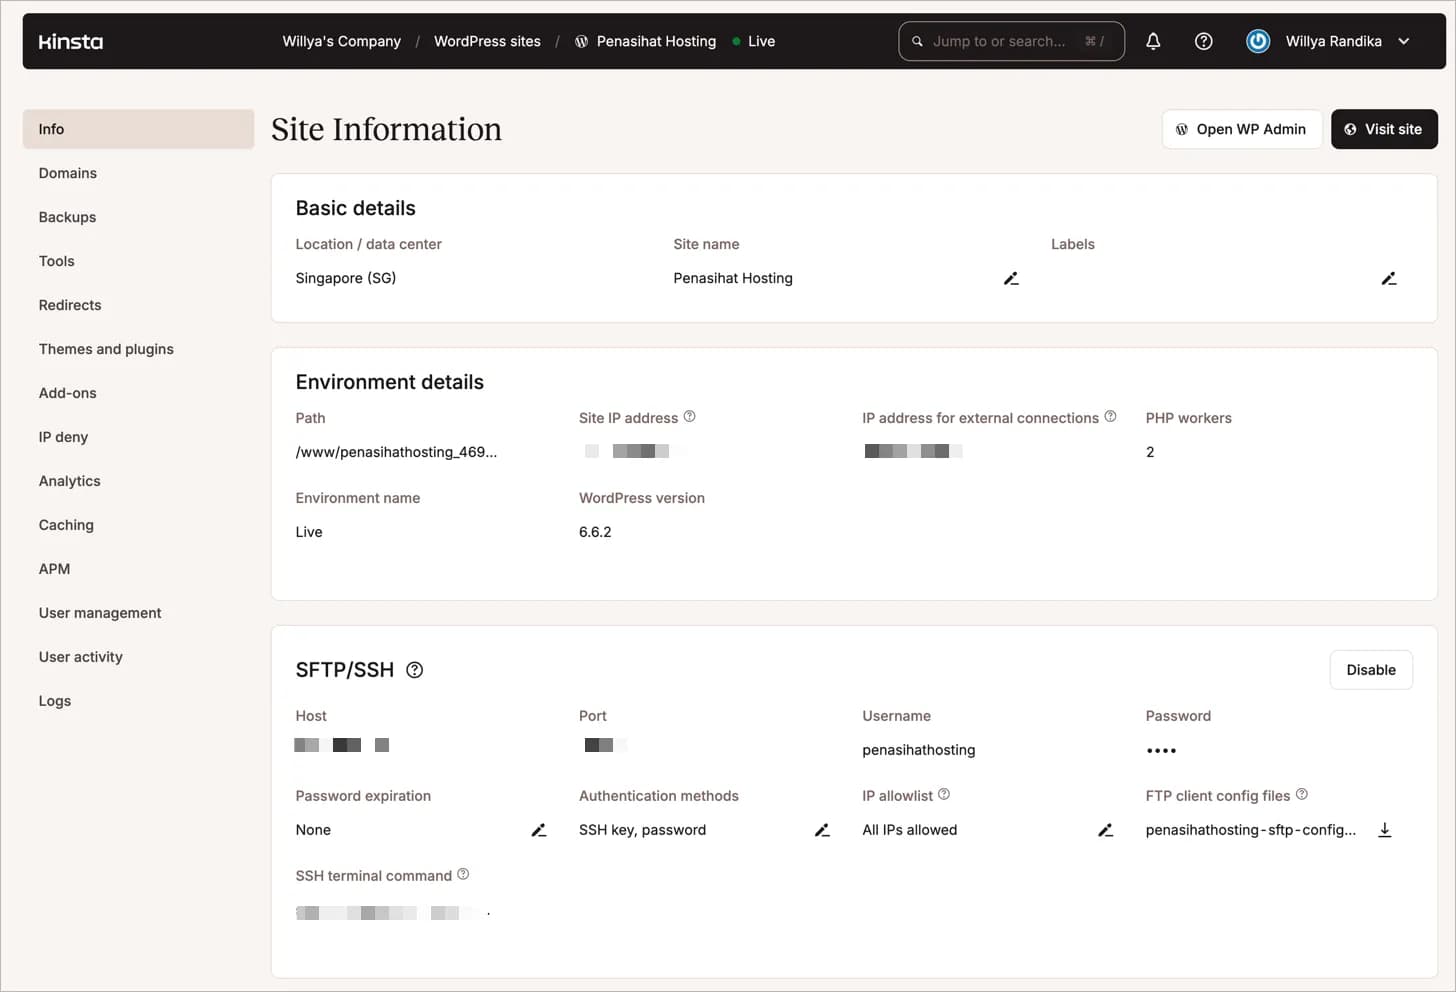Open the Backups section in the sidebar

coord(67,217)
